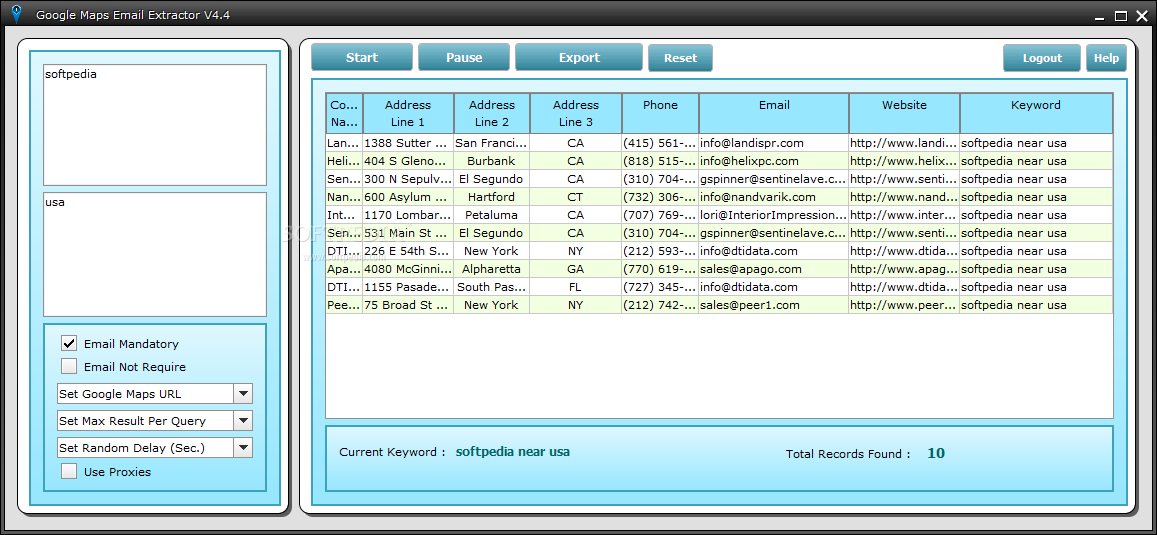1157x535 pixels.
Task: Click the http://www.peer website cell
Action: 904,305
